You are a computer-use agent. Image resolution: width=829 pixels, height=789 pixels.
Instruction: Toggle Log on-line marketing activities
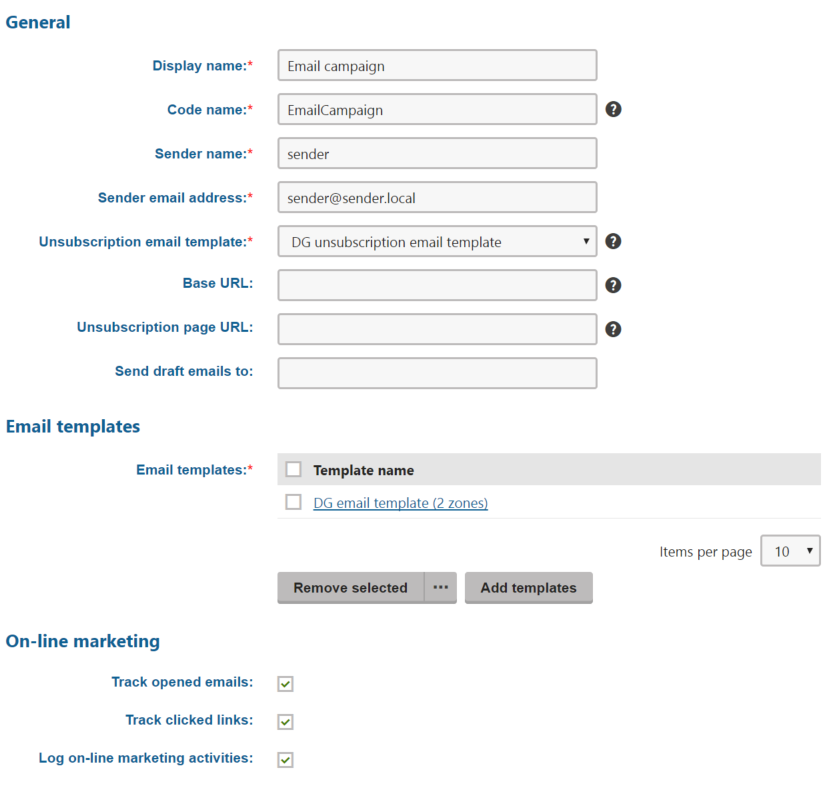[285, 759]
